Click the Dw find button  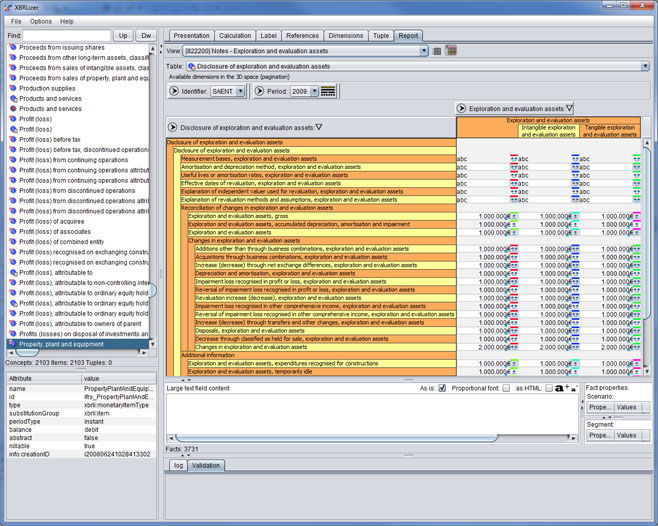click(146, 36)
